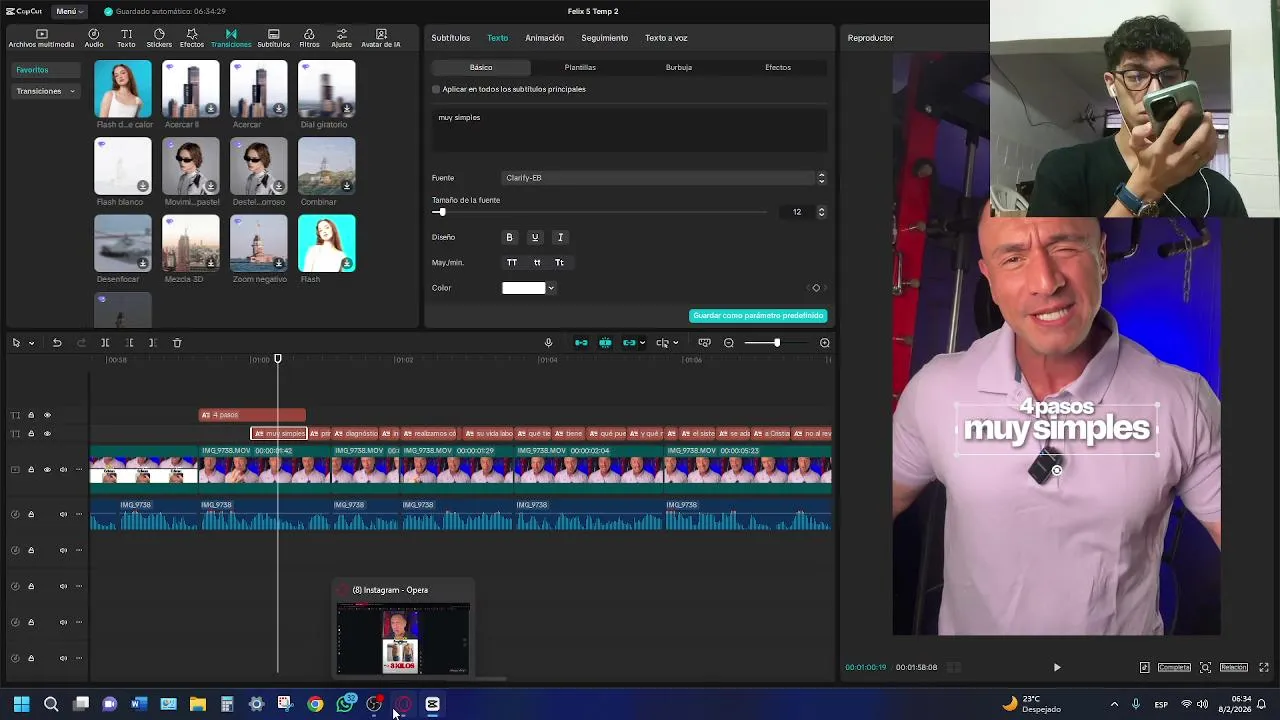
Task: Apply italic text style
Action: (560, 237)
